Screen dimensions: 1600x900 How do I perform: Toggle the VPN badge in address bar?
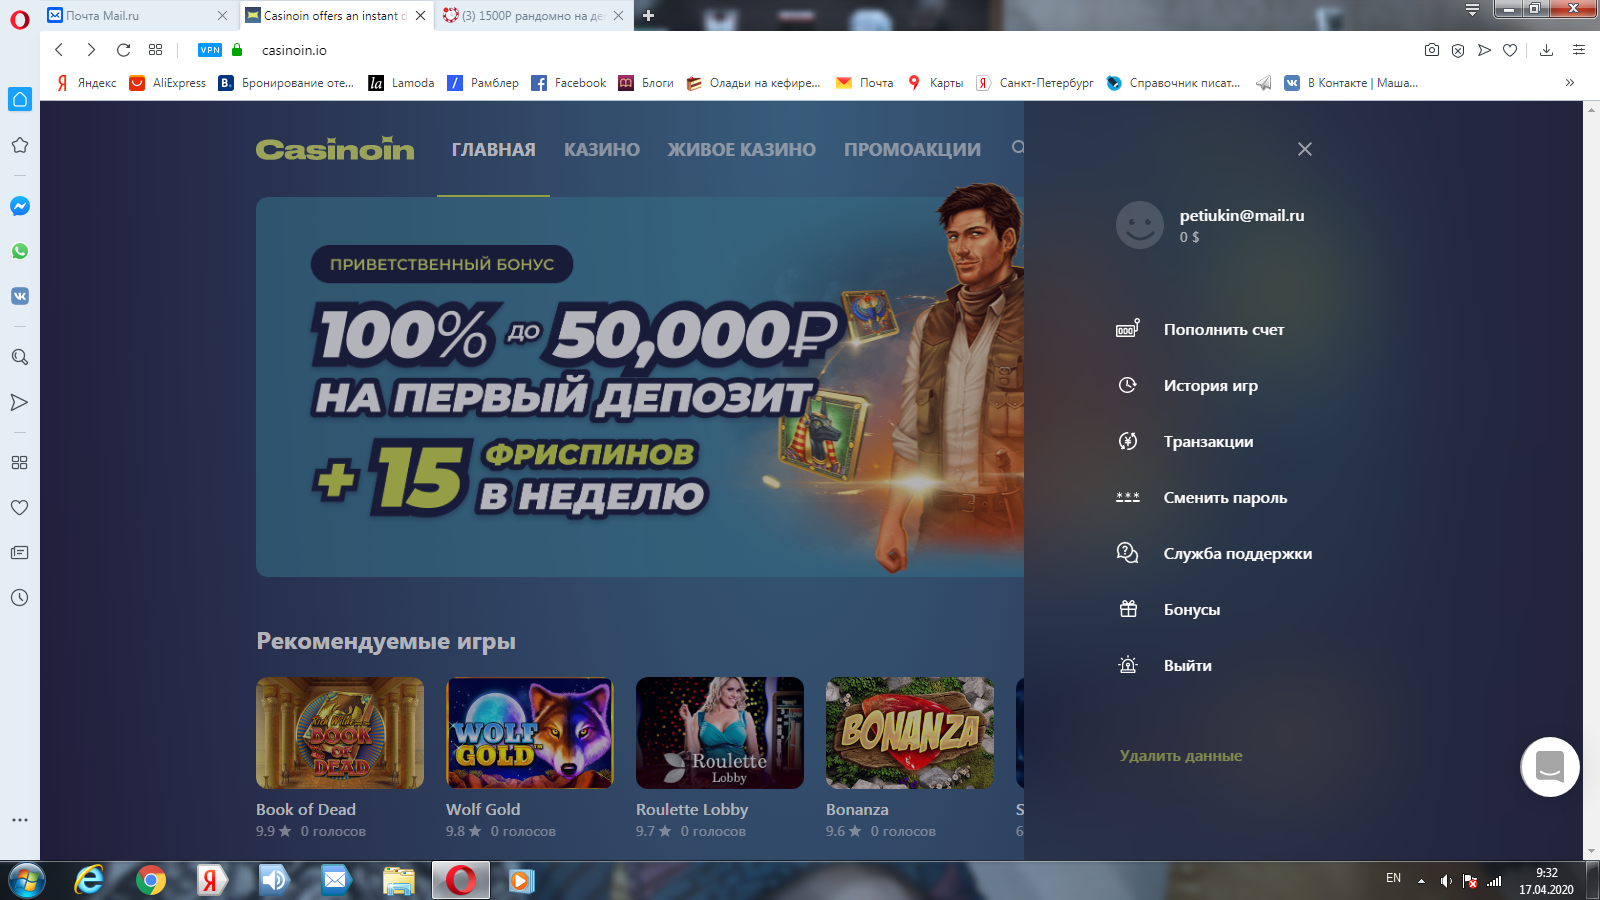[210, 50]
